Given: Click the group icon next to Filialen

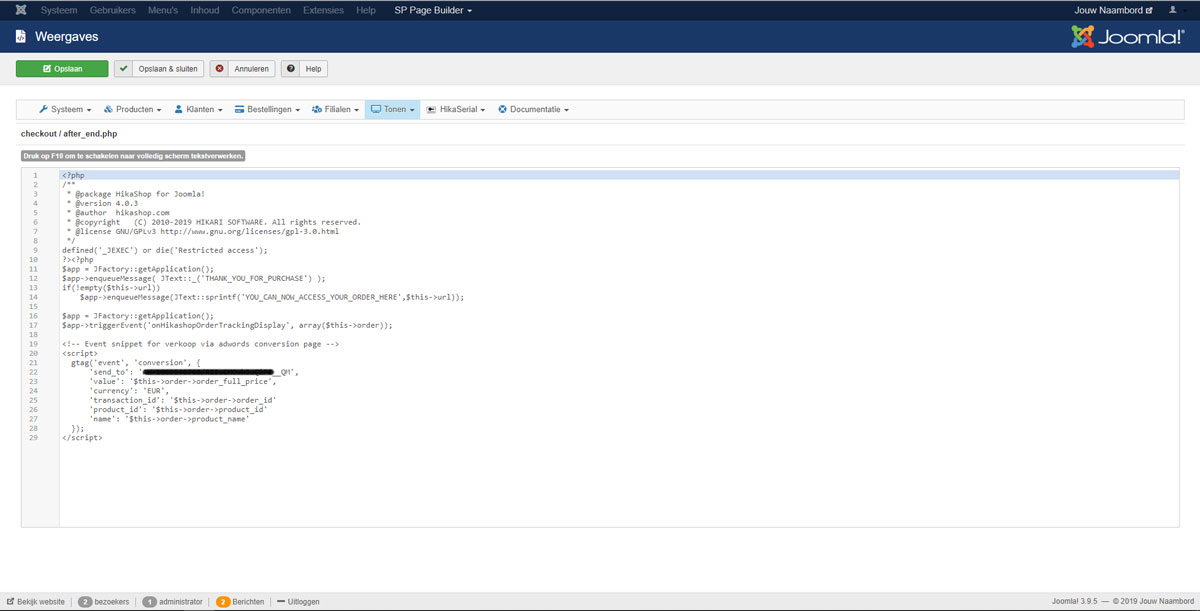Looking at the screenshot, I should (x=317, y=109).
